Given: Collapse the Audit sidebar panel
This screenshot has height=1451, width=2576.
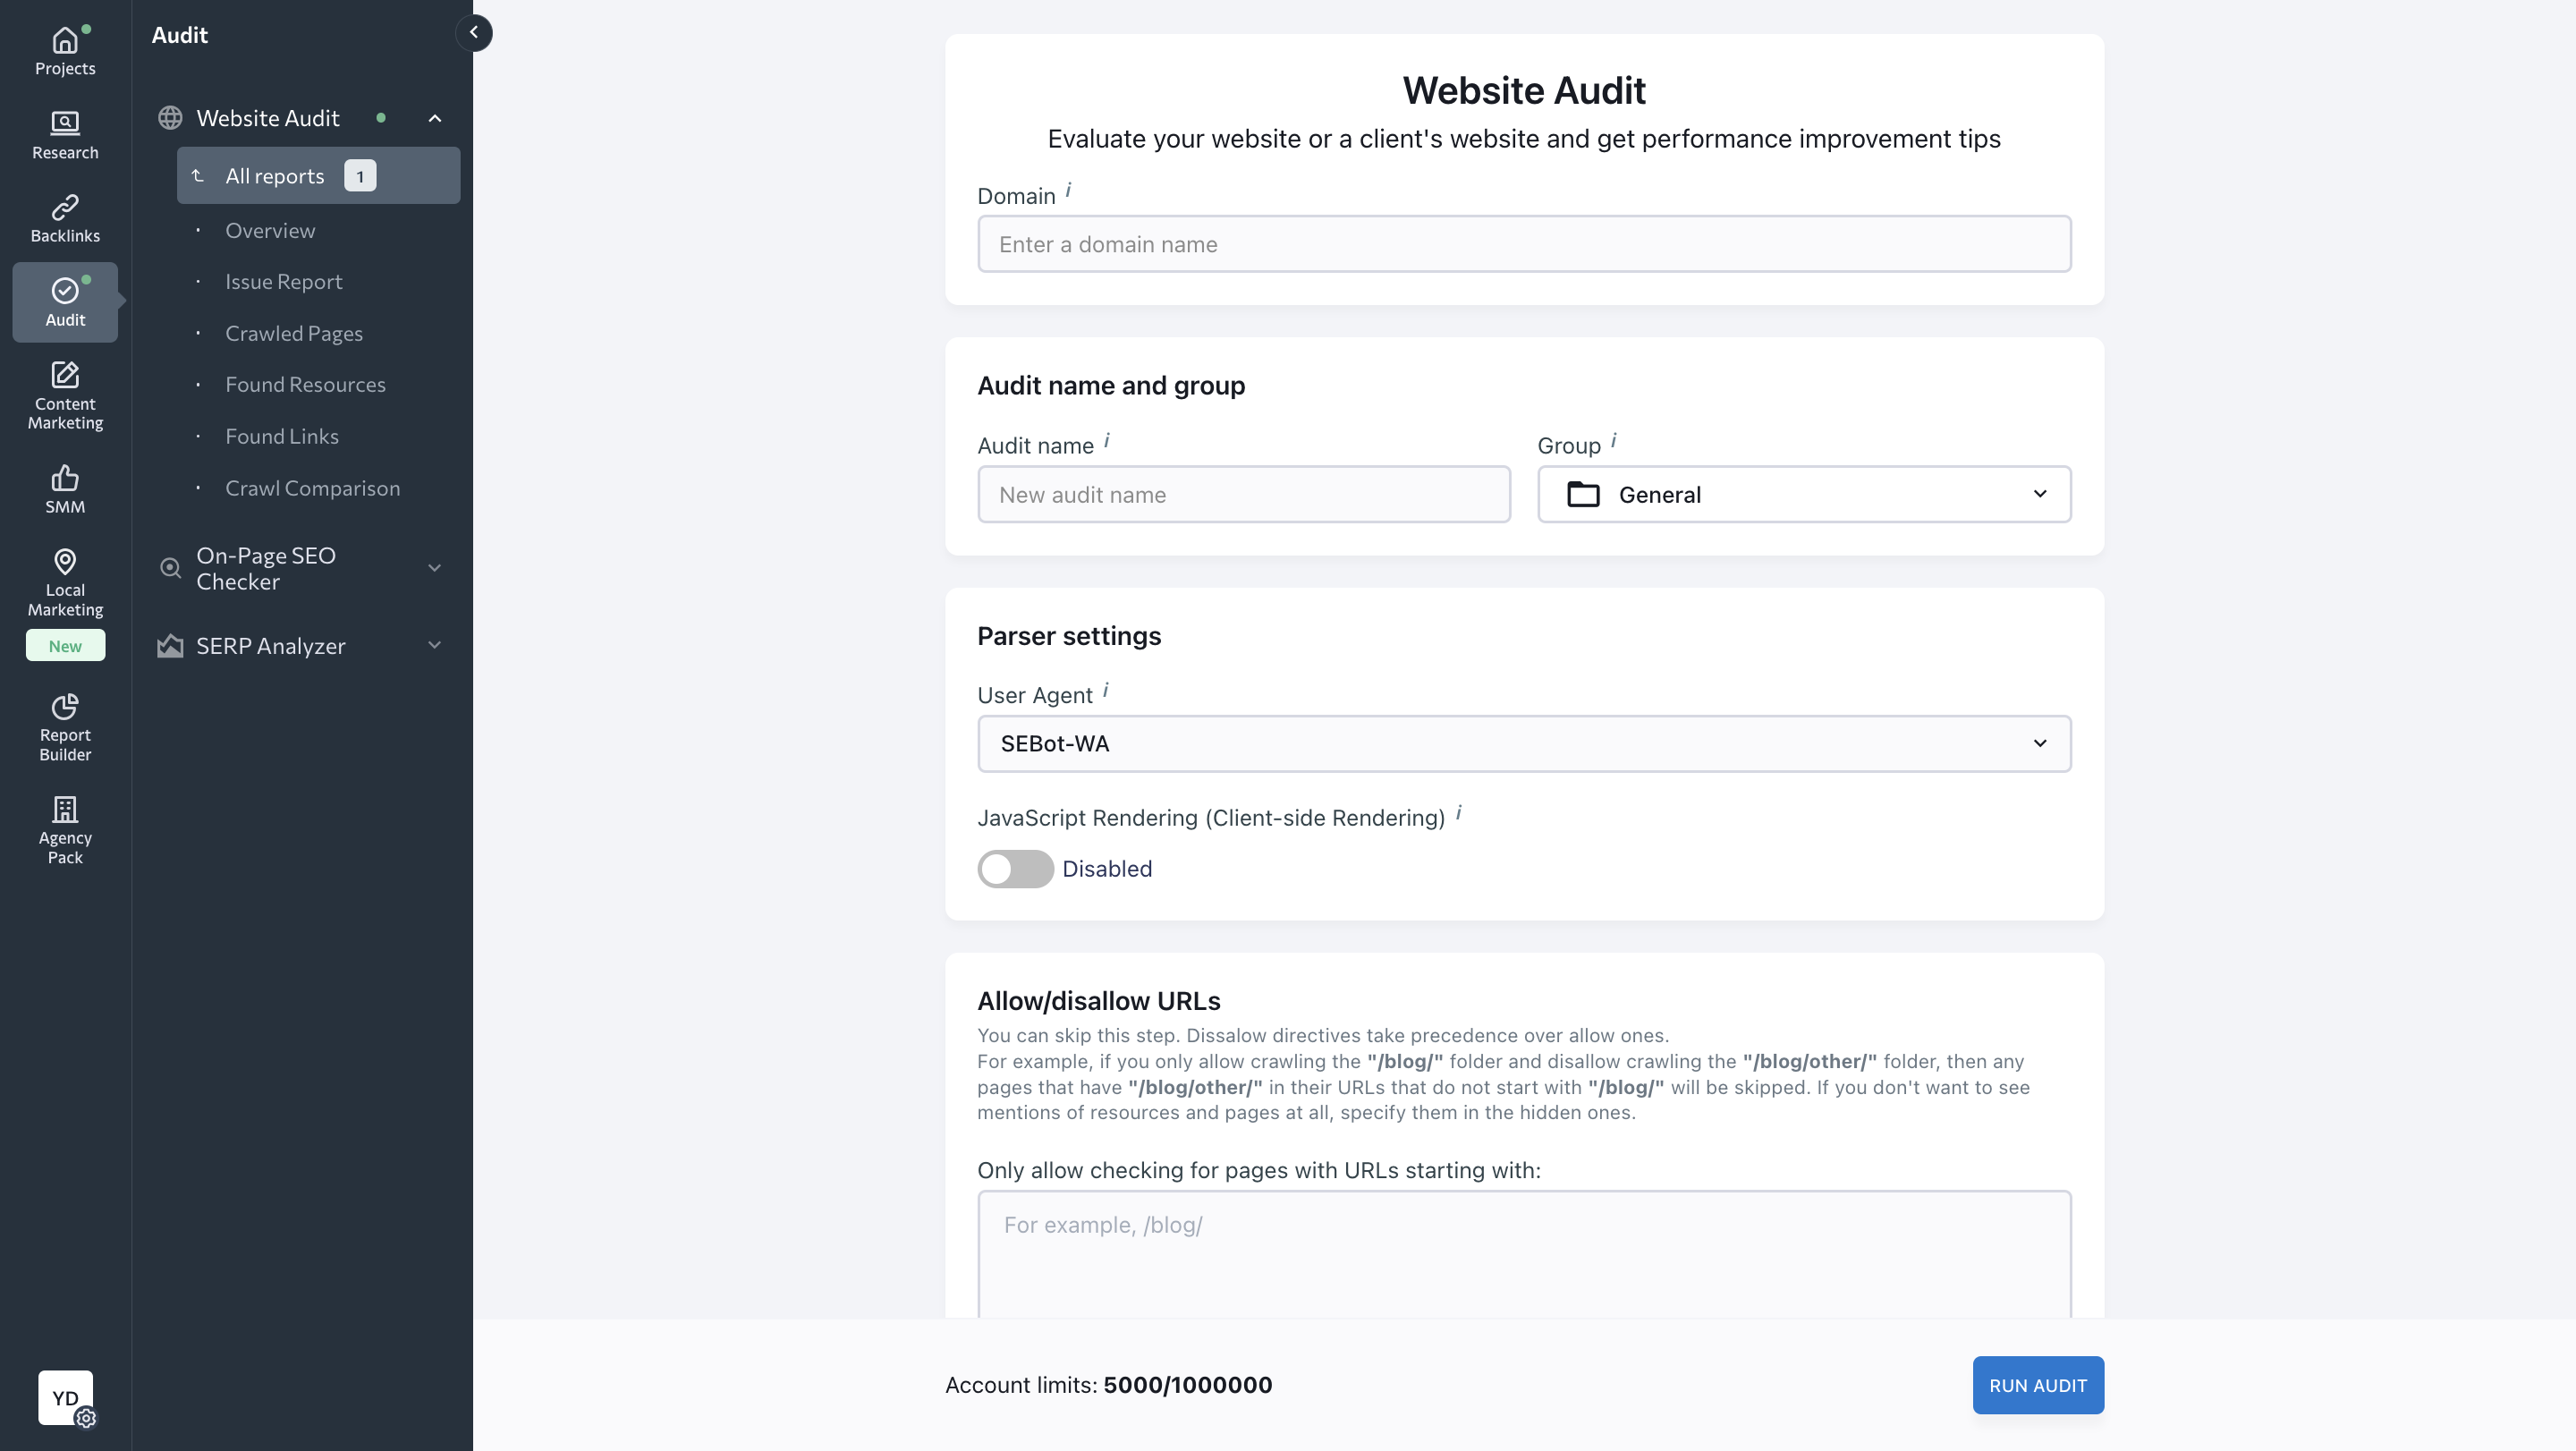Looking at the screenshot, I should pos(474,33).
